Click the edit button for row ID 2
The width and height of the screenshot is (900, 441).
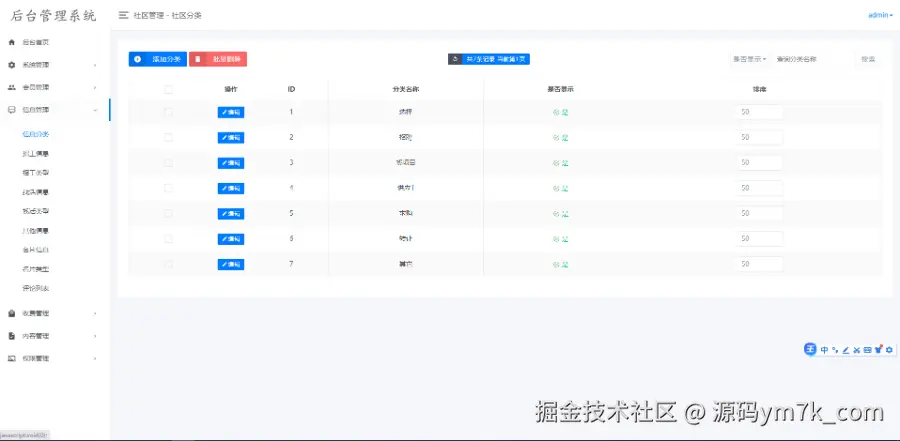click(231, 138)
